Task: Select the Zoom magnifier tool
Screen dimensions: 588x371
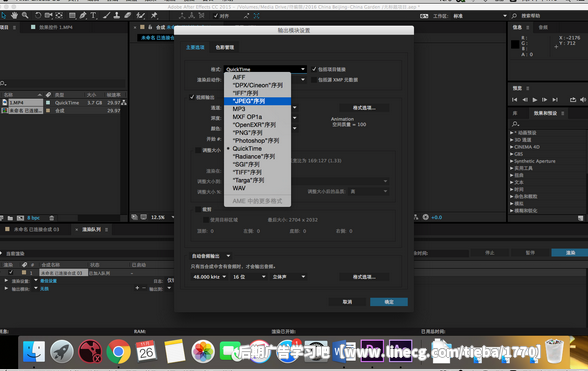Action: [25, 15]
